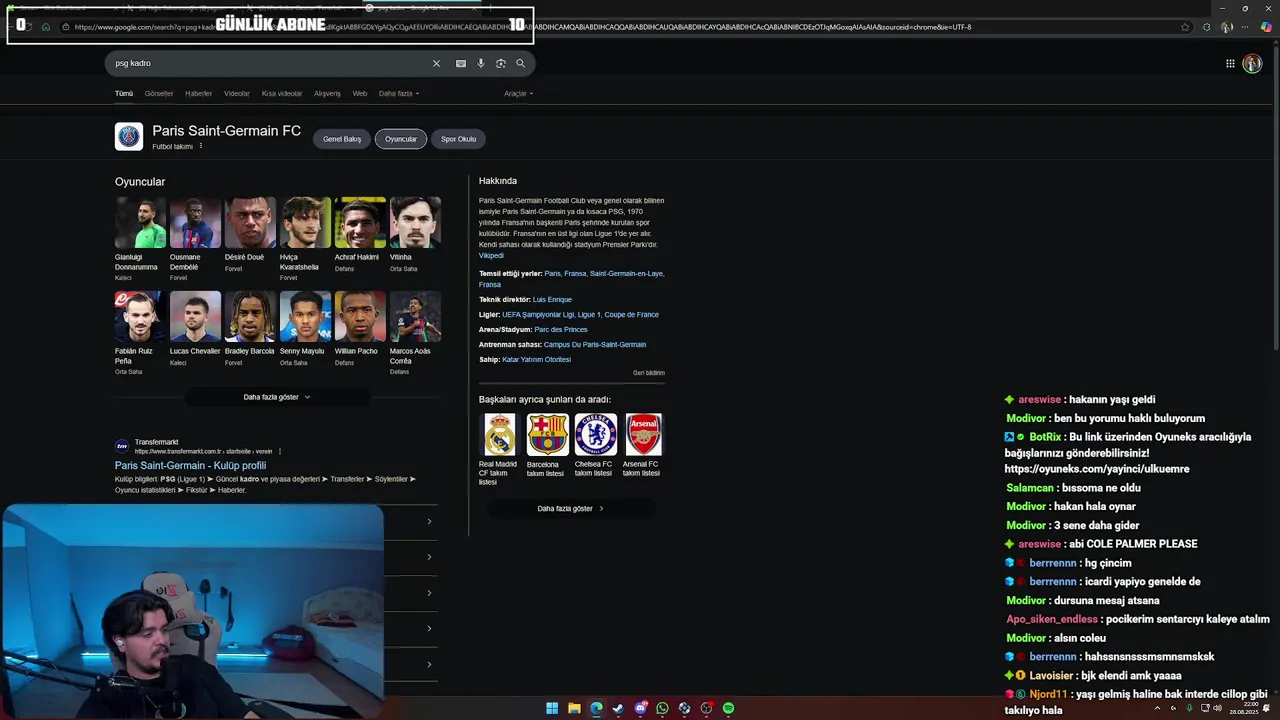Open Barcelona takım listesi card
Screen dimensions: 1280x720
coord(547,445)
